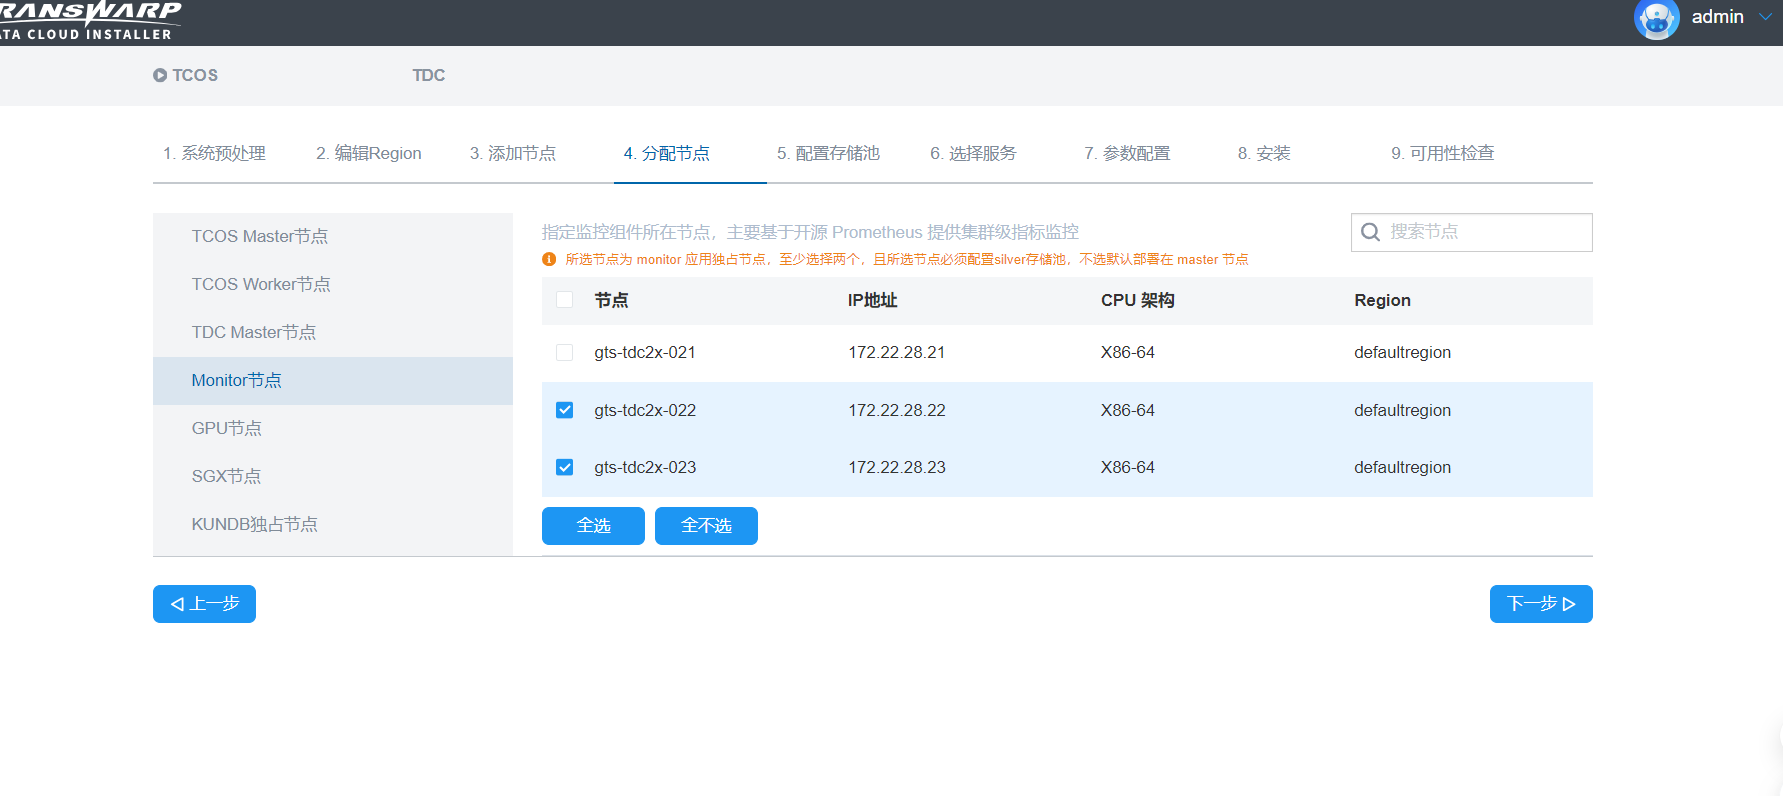1783x796 pixels.
Task: Uncheck the gts-tdc2x-023 node checkbox
Action: 565,467
